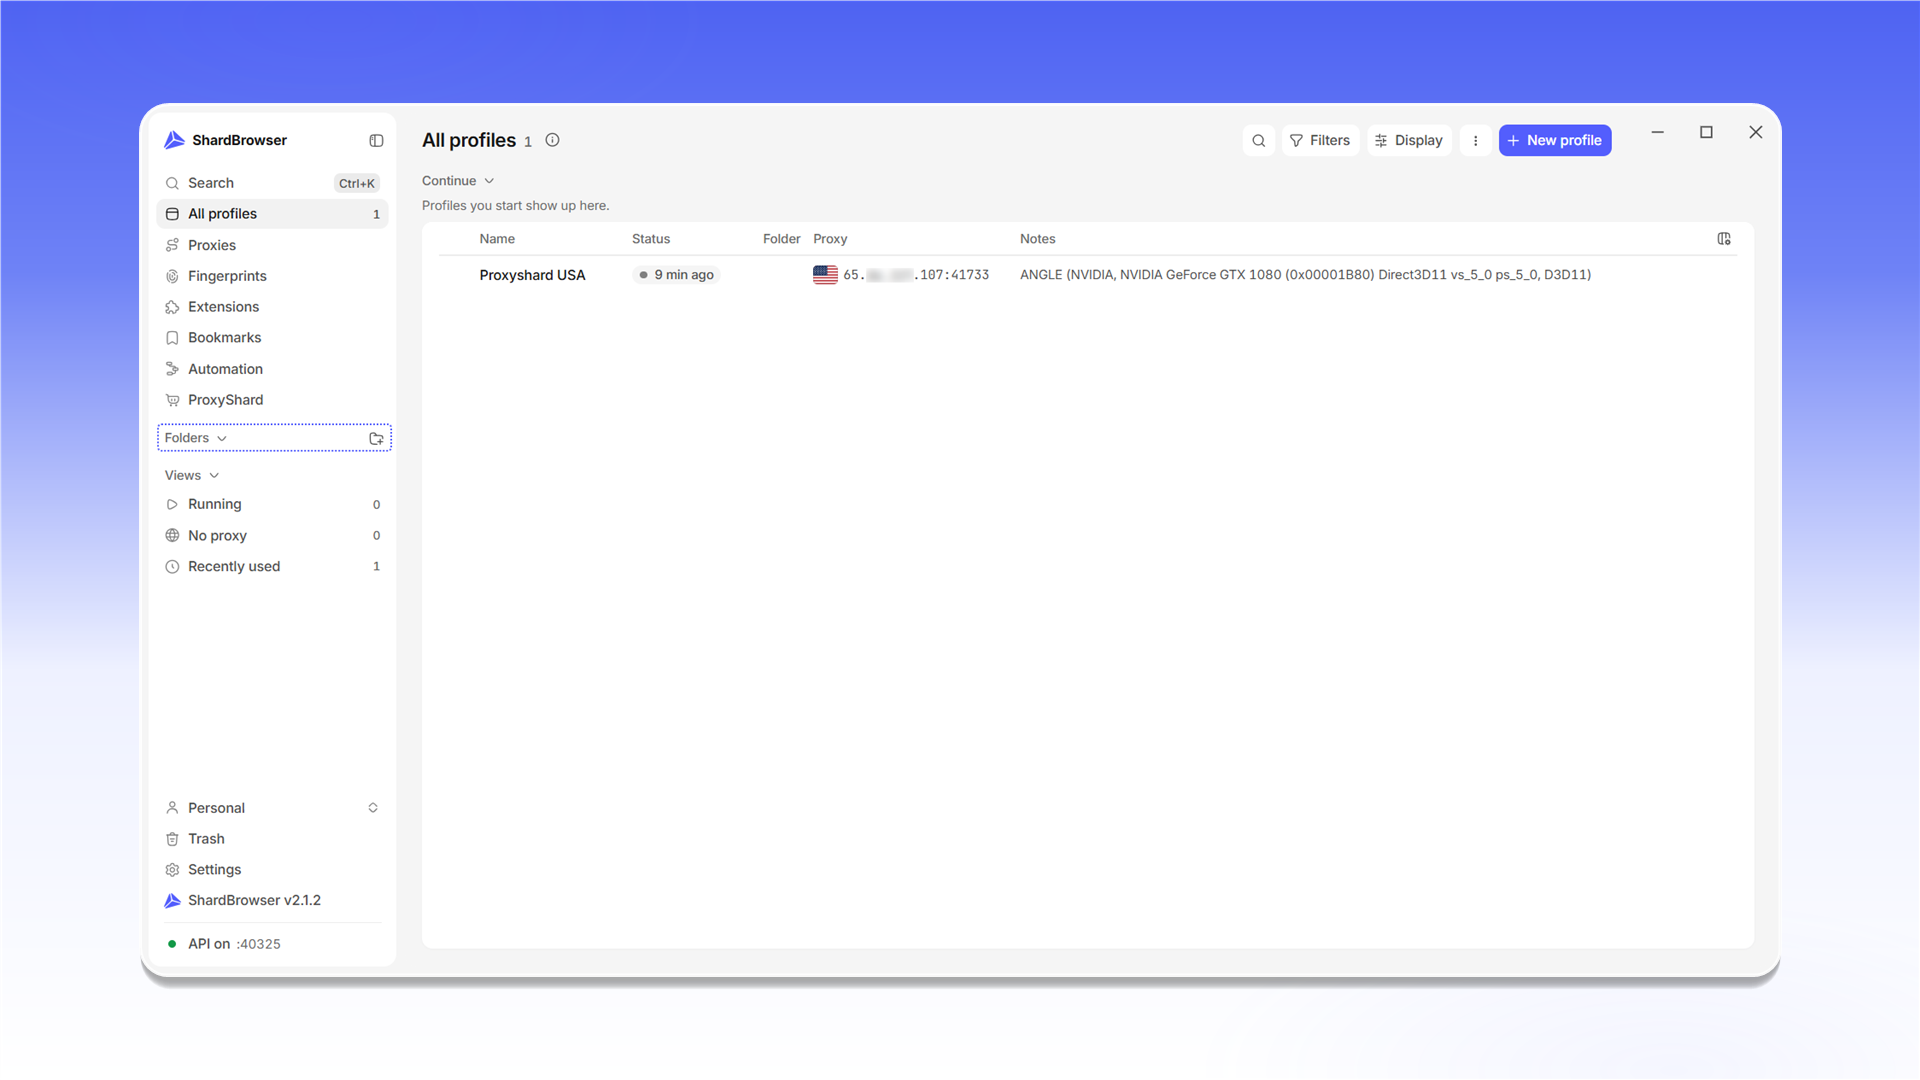This screenshot has width=1920, height=1080.
Task: Click the Folder column header
Action: pos(782,239)
